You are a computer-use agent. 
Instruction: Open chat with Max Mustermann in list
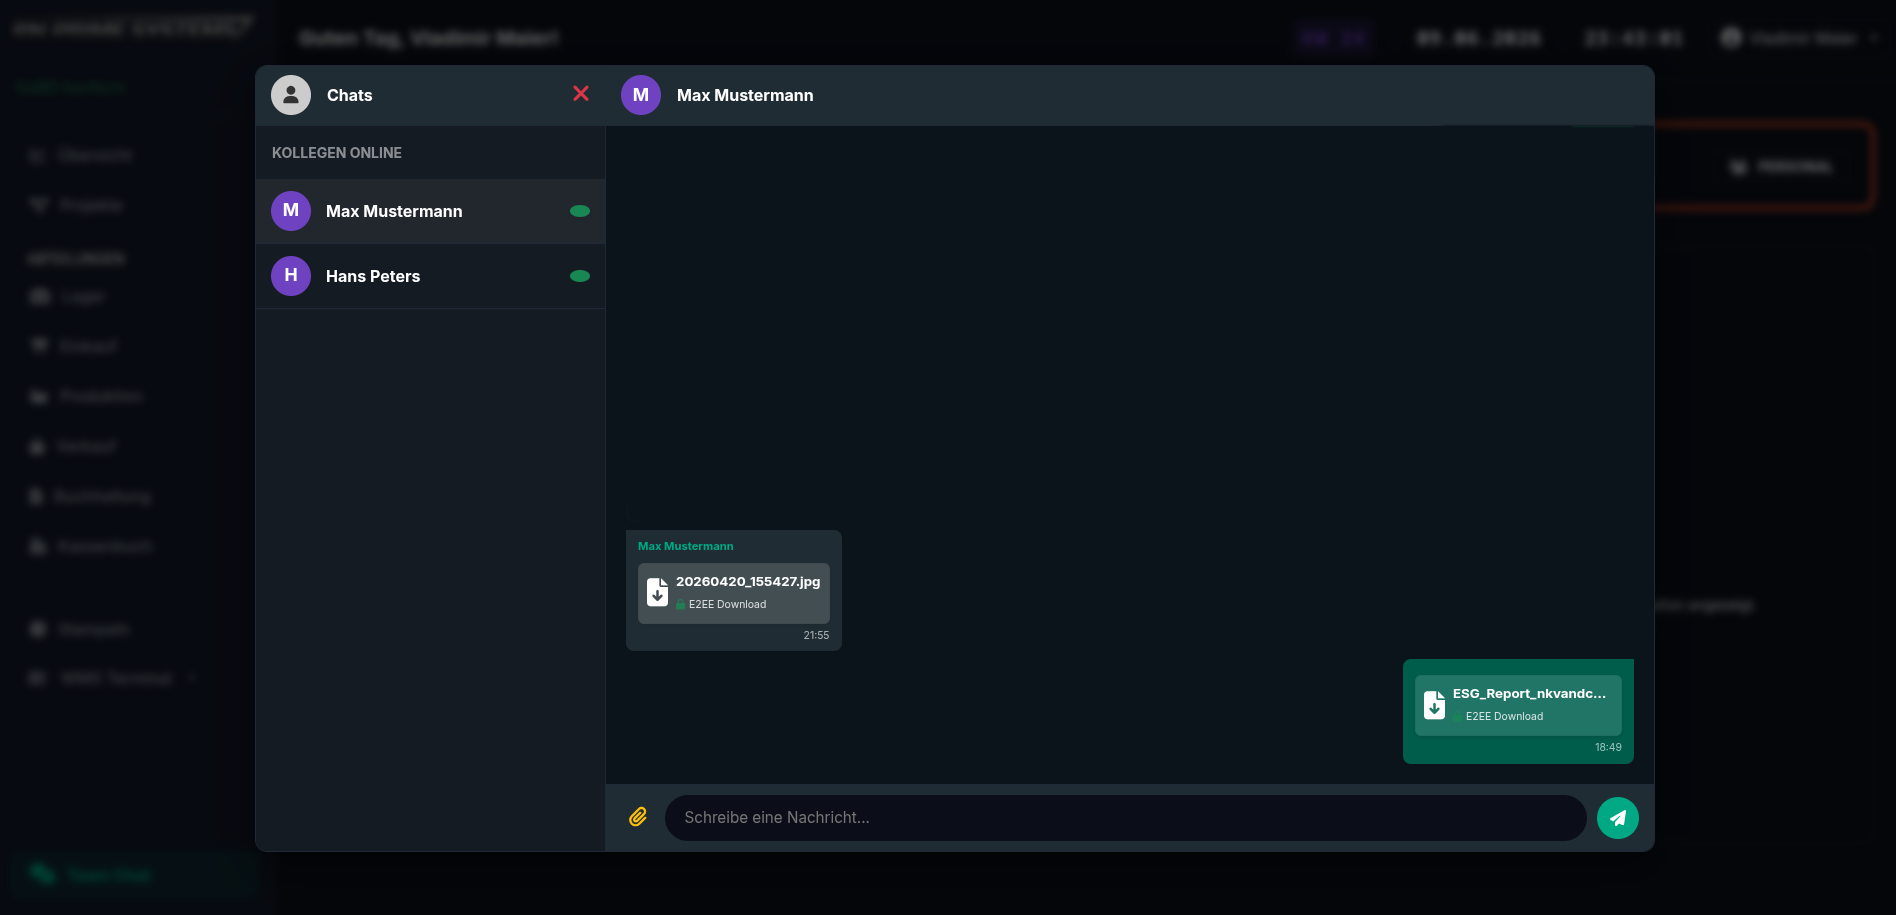click(x=430, y=211)
